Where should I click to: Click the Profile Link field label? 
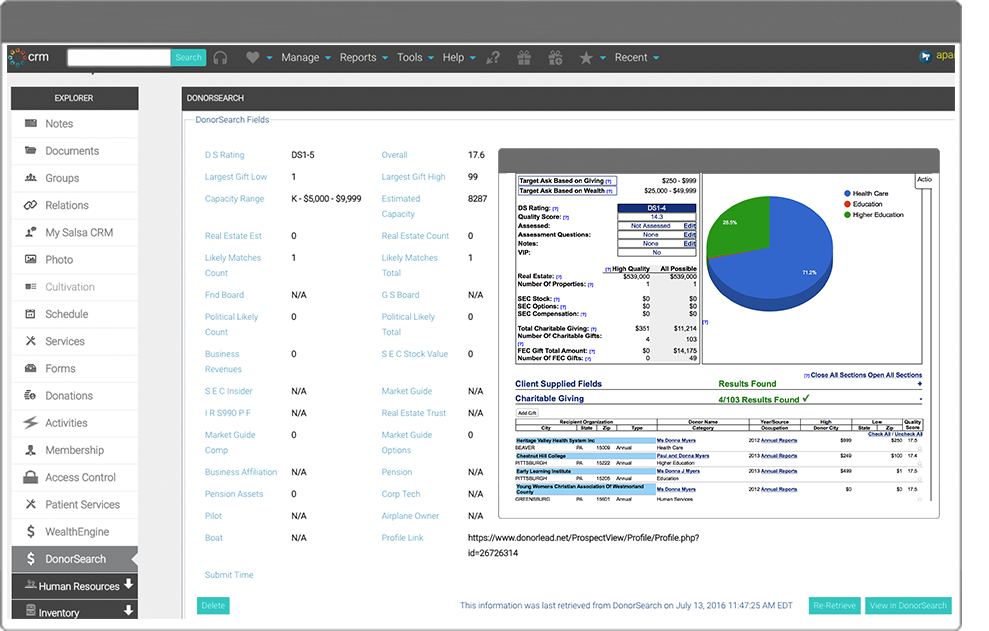pyautogui.click(x=402, y=538)
